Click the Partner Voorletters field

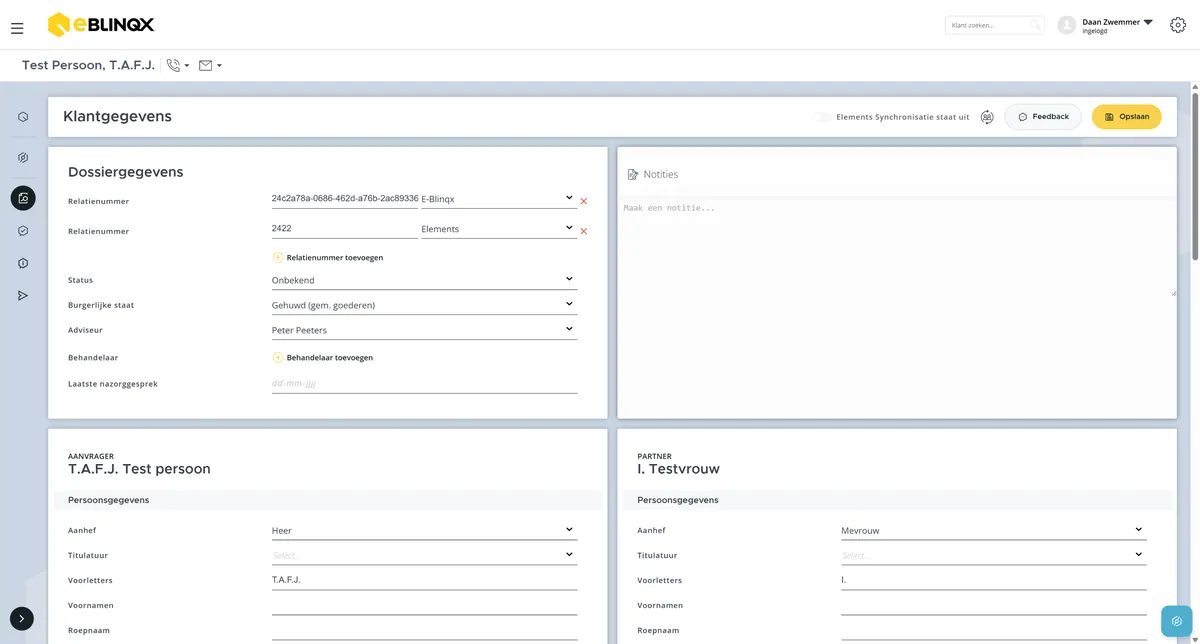point(994,580)
